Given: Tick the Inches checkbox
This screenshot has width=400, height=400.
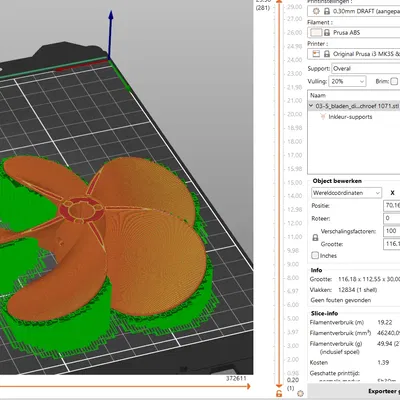Looking at the screenshot, I should point(315,256).
